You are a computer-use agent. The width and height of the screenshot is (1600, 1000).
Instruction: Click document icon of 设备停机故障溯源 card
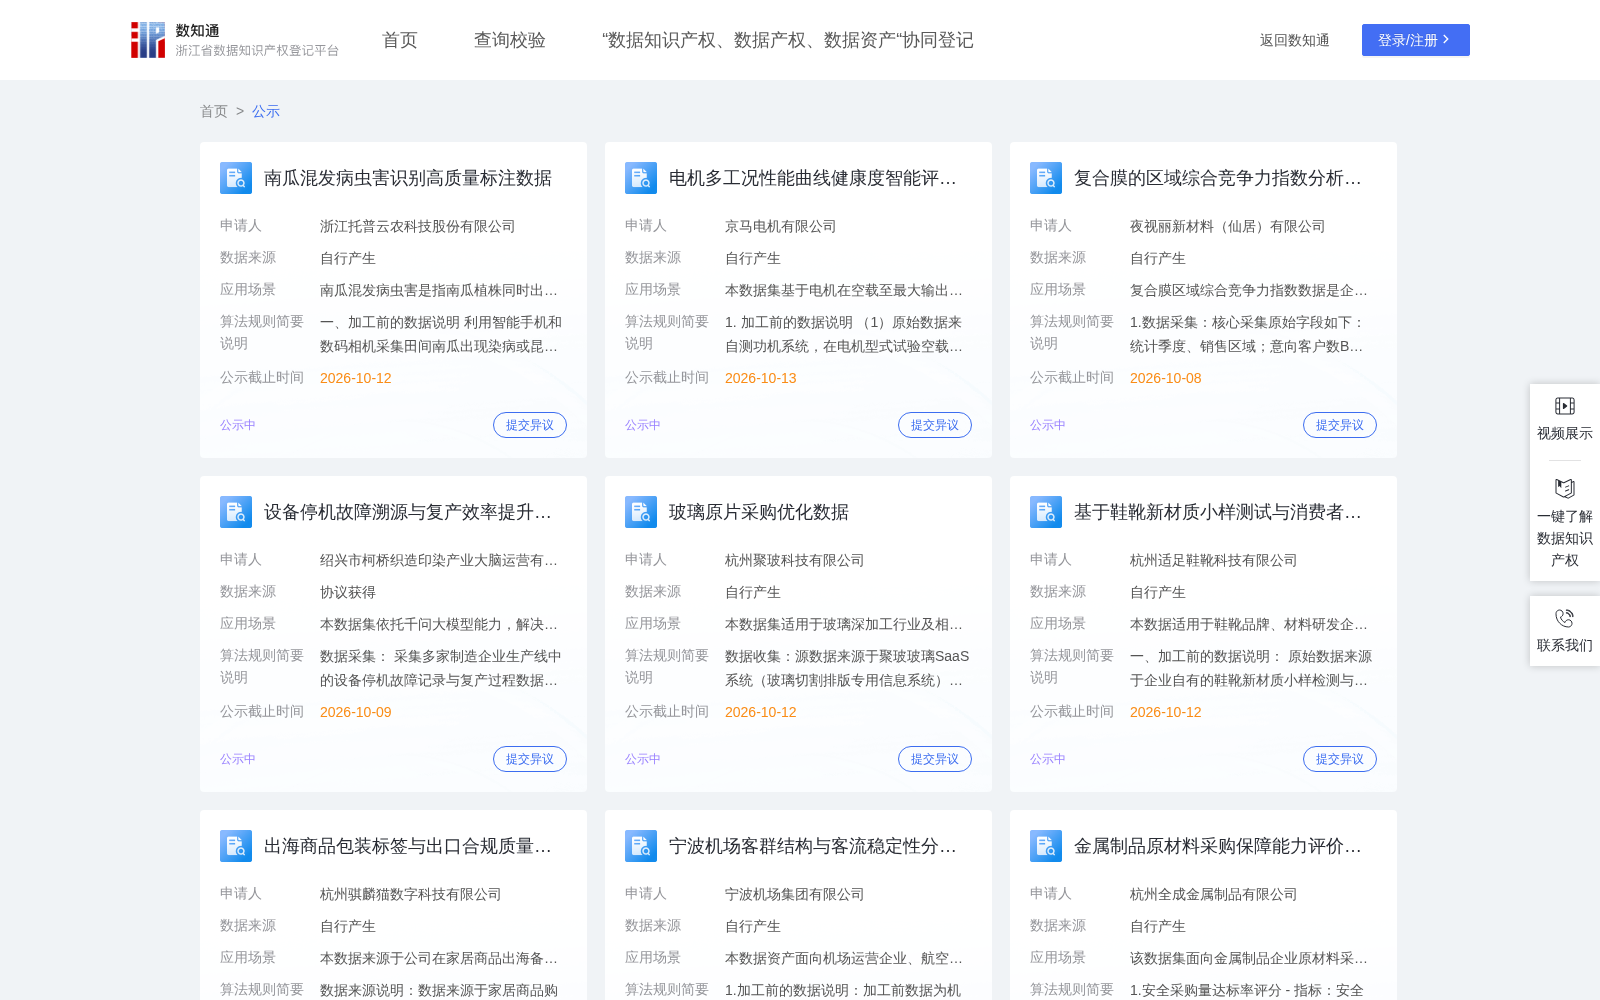(x=236, y=512)
